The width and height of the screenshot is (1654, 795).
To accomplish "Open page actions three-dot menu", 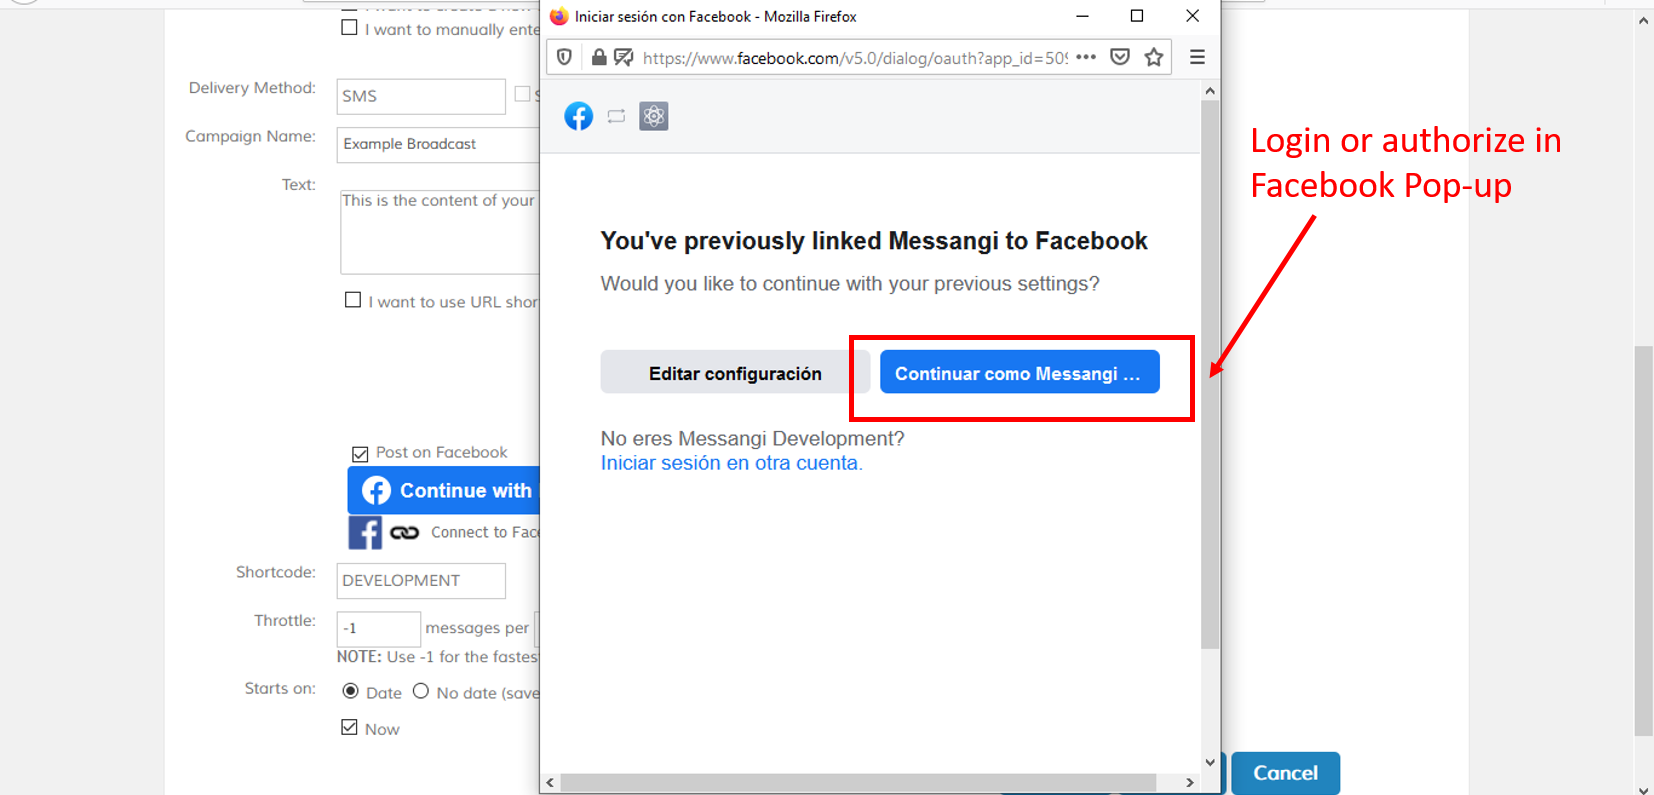I will pos(1086,57).
